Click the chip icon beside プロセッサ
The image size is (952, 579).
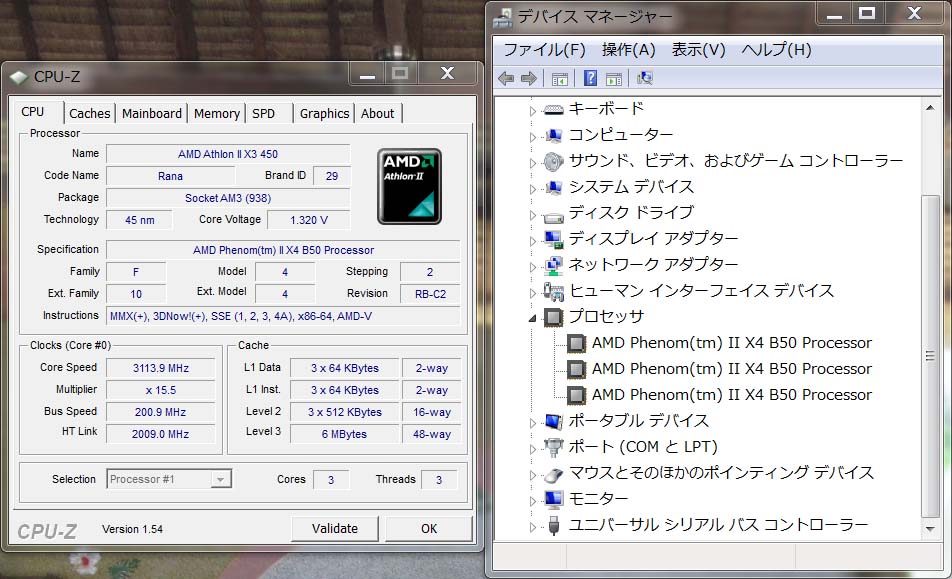pos(554,317)
